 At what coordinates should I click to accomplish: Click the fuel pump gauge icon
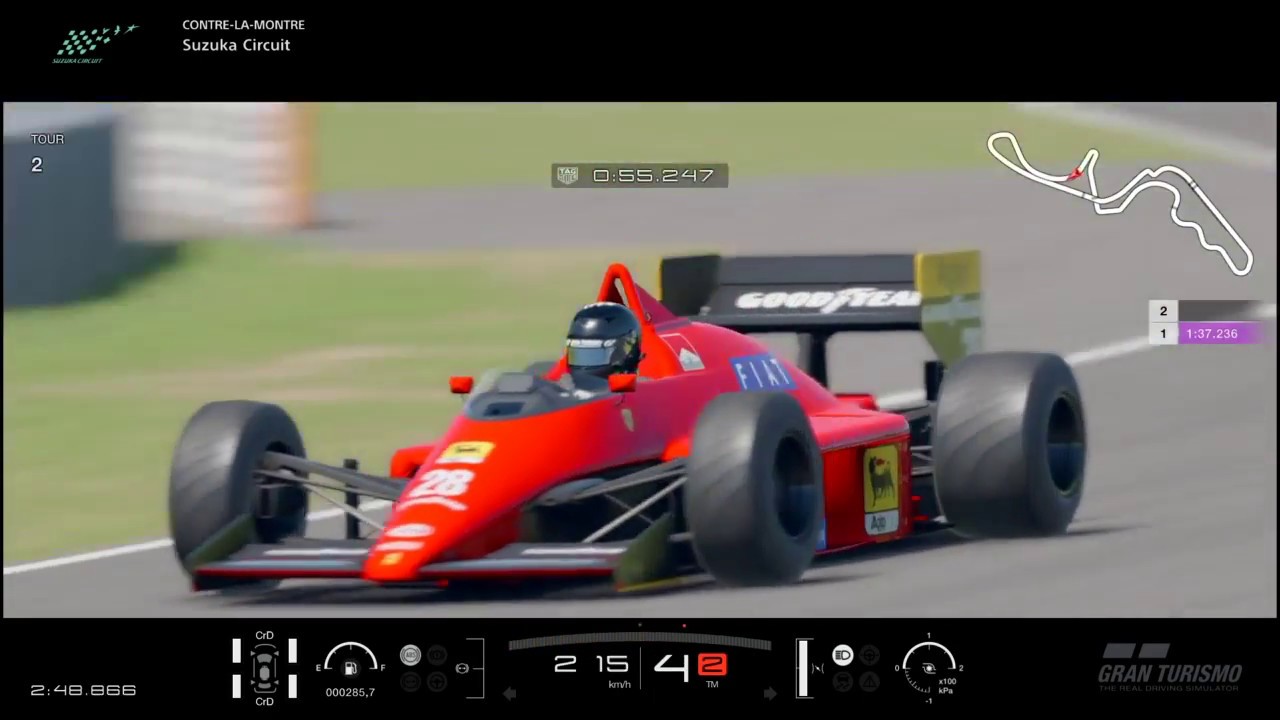pos(350,667)
